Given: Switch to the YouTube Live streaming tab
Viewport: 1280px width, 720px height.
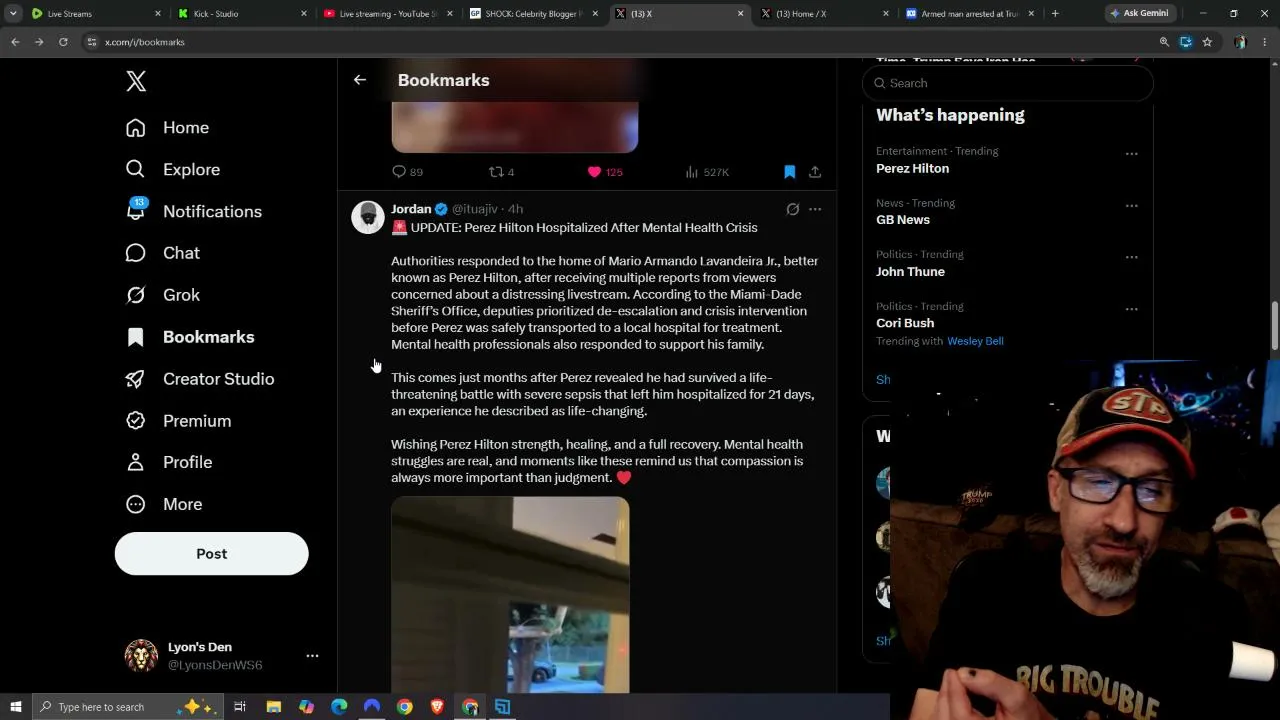Looking at the screenshot, I should coord(386,14).
